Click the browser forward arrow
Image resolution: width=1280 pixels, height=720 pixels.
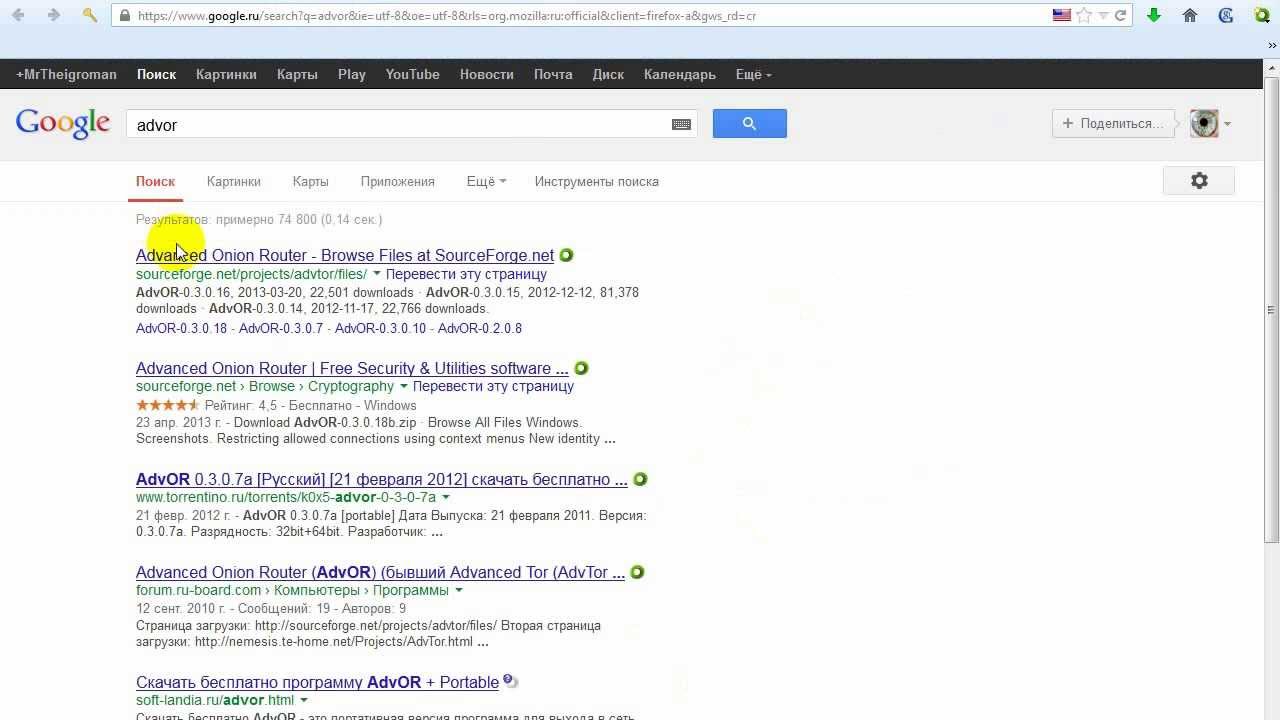53,15
